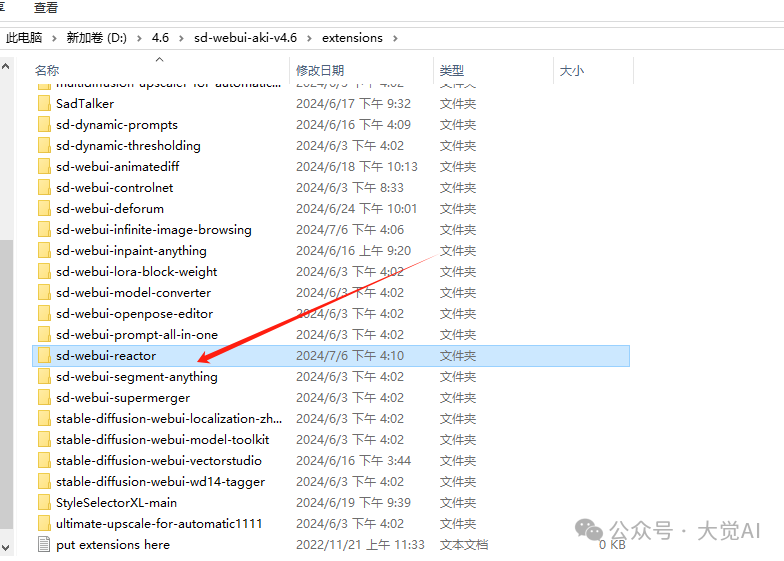Select the sd-dynamic-prompts folder icon
Screen dimensions: 784x561
click(x=44, y=124)
